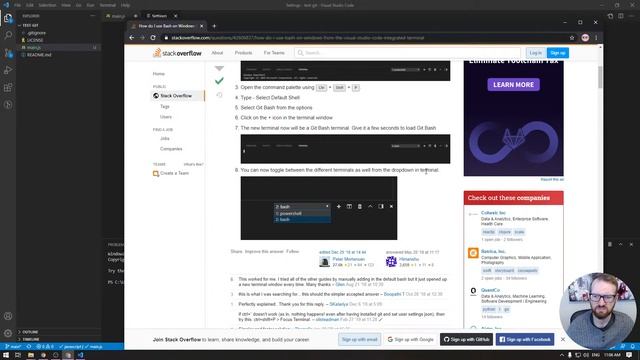
Task: Open the Help menu in VS Code
Action: coord(125,5)
